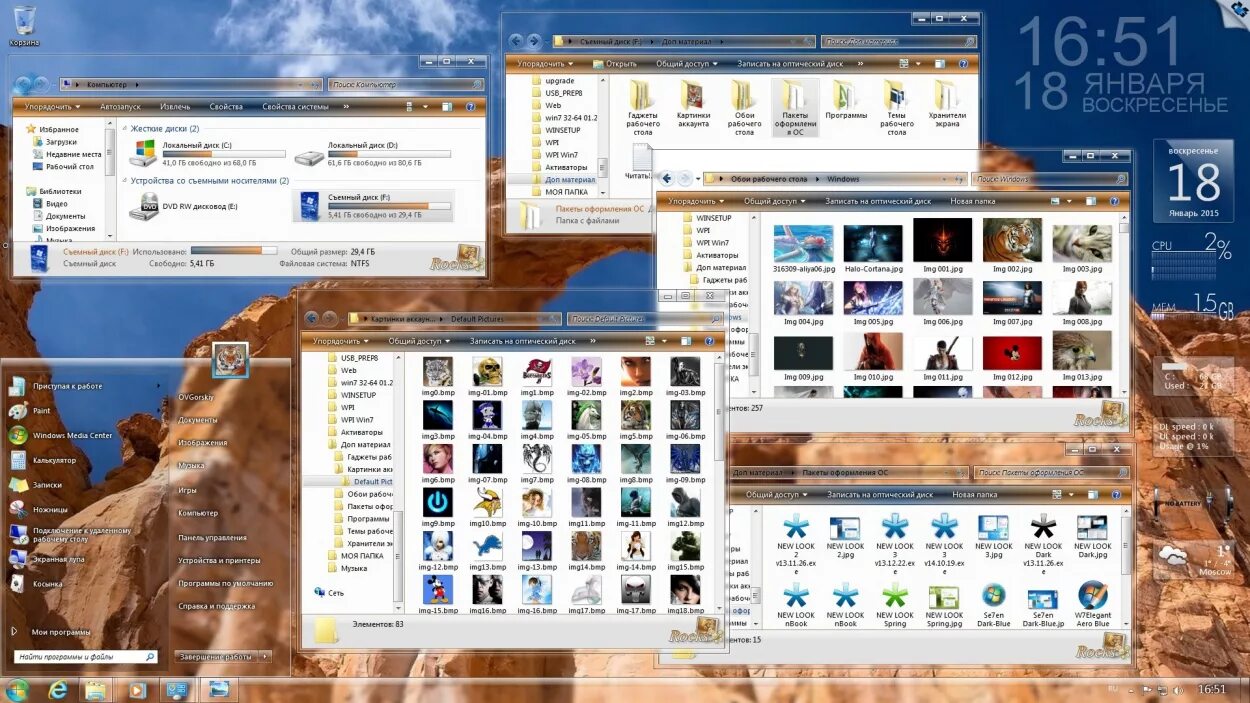The image size is (1250, 703).
Task: Expand shutdown options arrow beside Завершение работы
Action: (265, 657)
